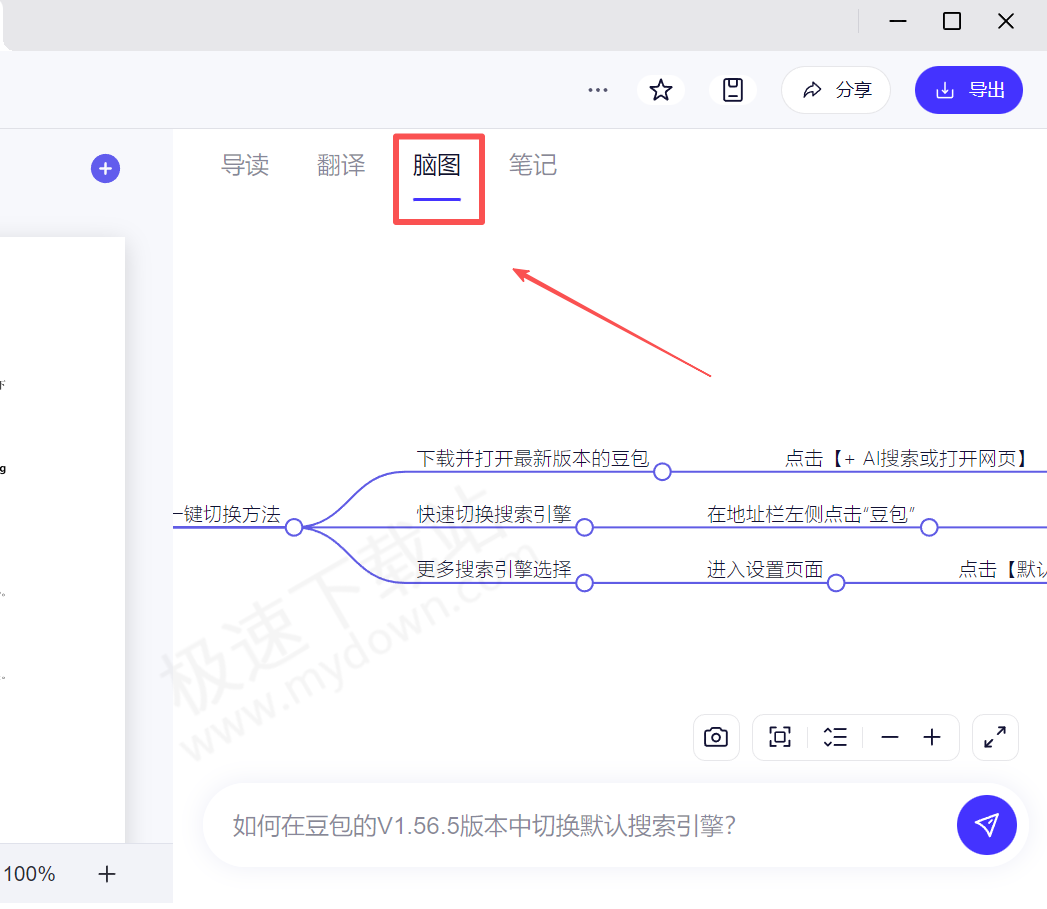Zoom out using the minus icon
Viewport: 1047px width, 909px height.
click(889, 737)
